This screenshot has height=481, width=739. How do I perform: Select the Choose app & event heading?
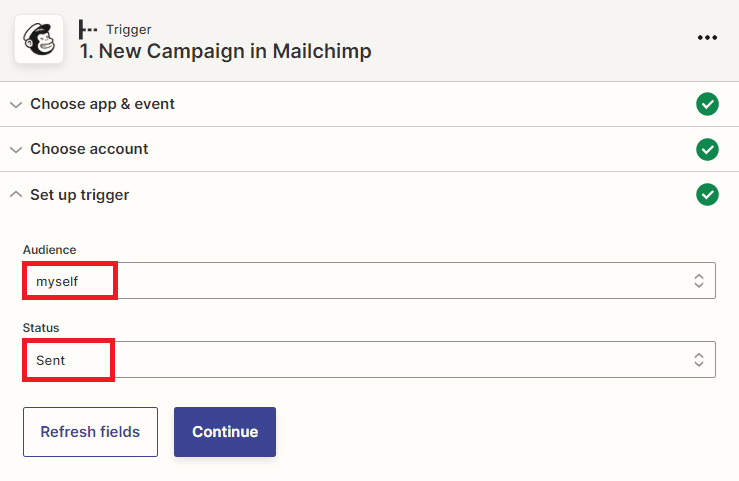[102, 104]
